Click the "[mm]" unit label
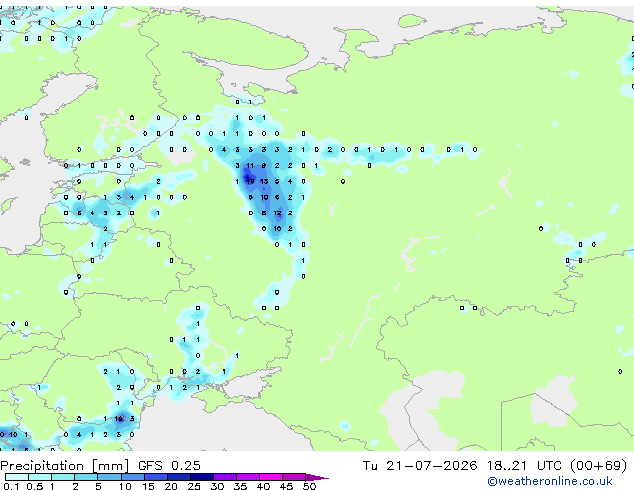634x490 pixels. tap(110, 466)
